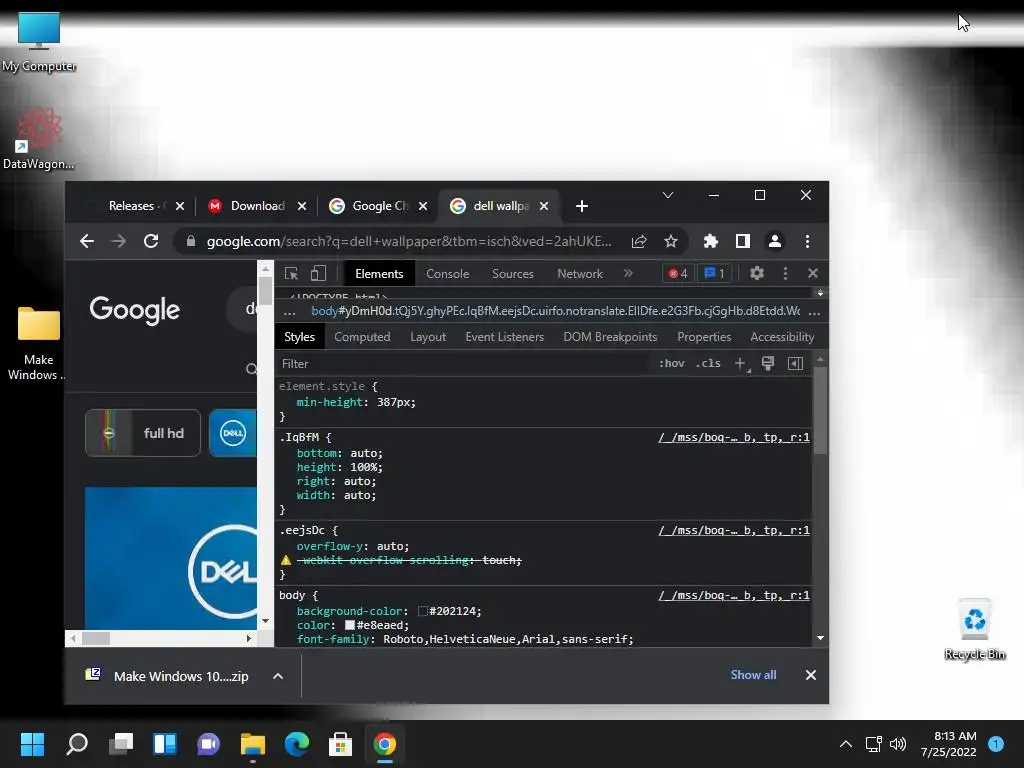Click the Google logo on page
This screenshot has width=1024, height=768.
coord(135,310)
